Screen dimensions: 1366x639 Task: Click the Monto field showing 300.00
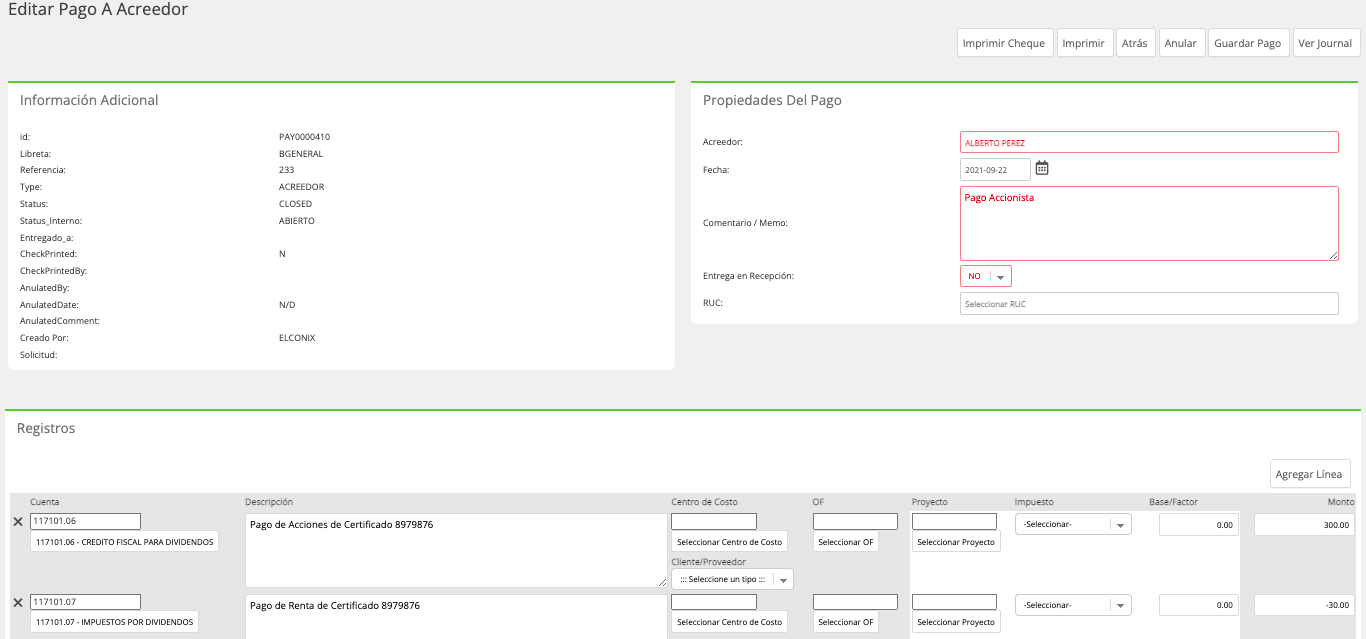tap(1305, 524)
